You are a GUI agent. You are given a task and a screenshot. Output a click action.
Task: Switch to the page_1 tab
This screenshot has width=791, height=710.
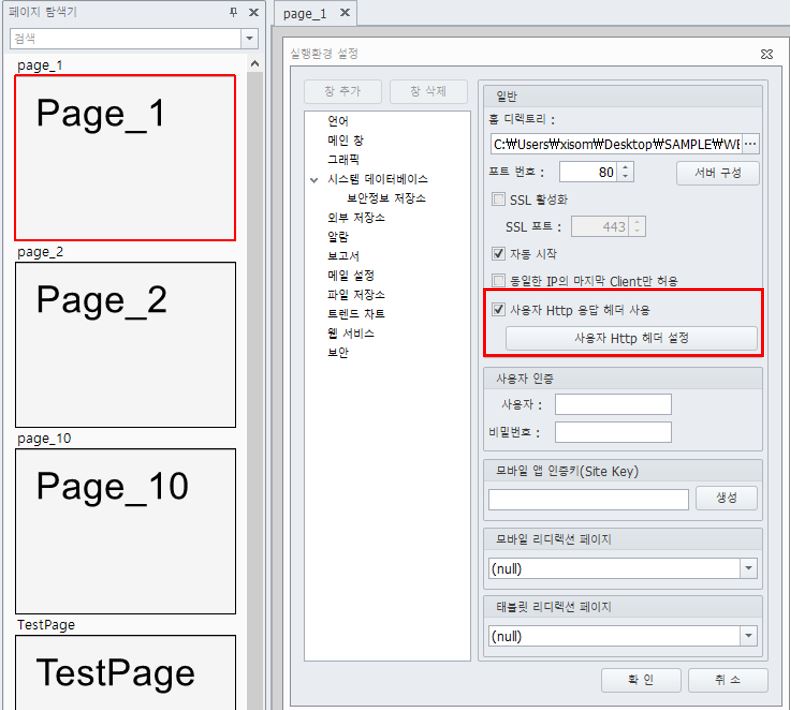click(305, 14)
